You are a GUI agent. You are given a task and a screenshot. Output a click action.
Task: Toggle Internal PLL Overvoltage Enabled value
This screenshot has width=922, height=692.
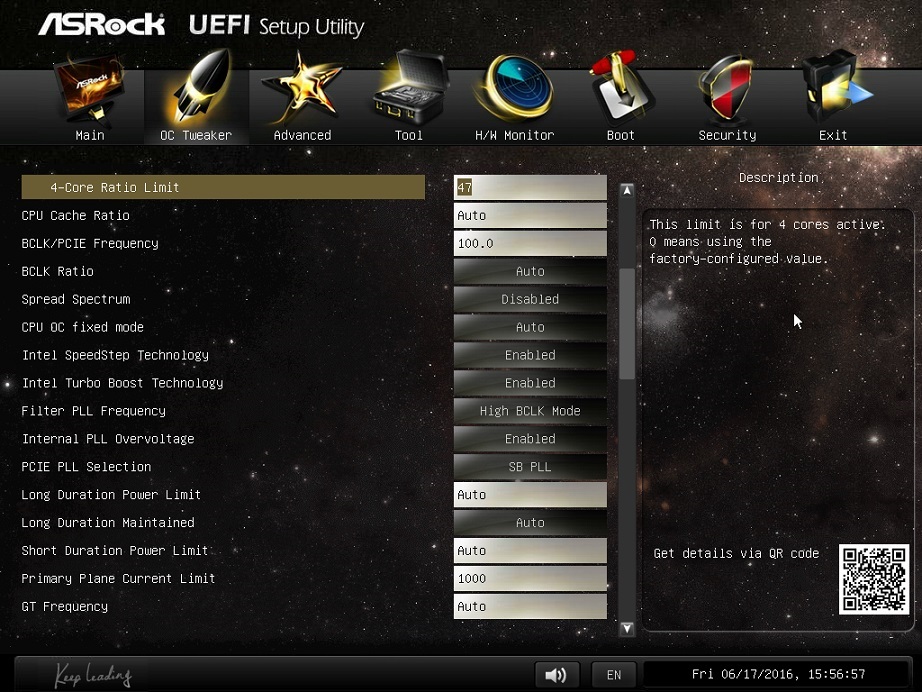(530, 439)
